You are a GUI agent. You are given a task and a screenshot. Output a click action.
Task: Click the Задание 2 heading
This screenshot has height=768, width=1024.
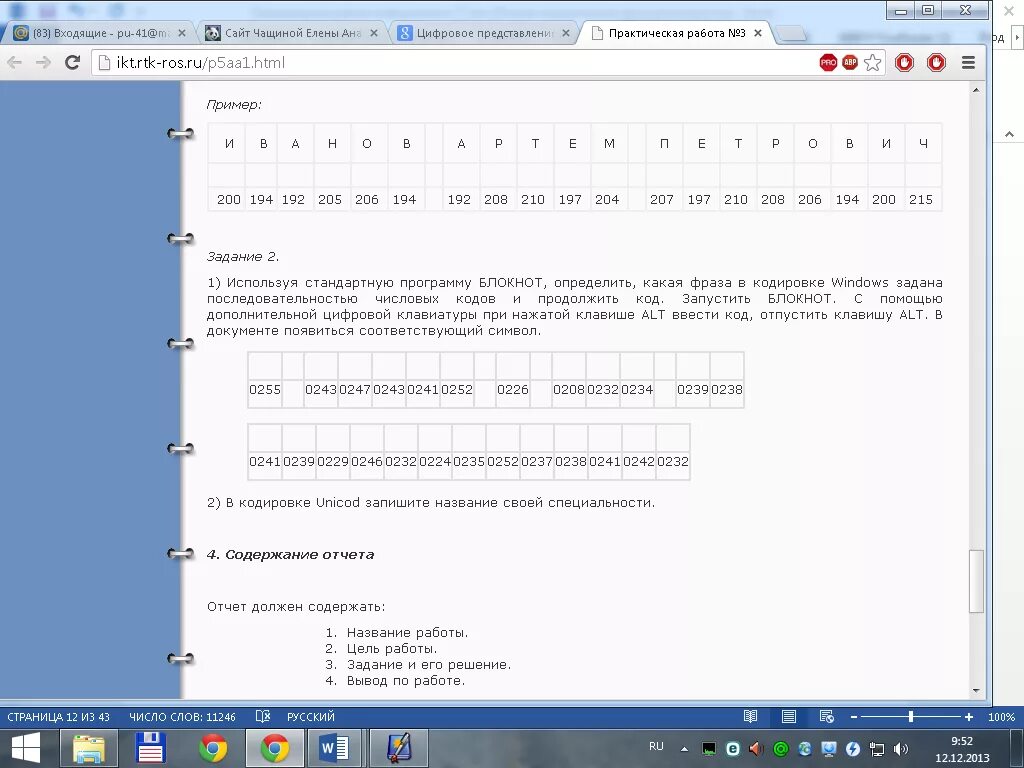[242, 256]
